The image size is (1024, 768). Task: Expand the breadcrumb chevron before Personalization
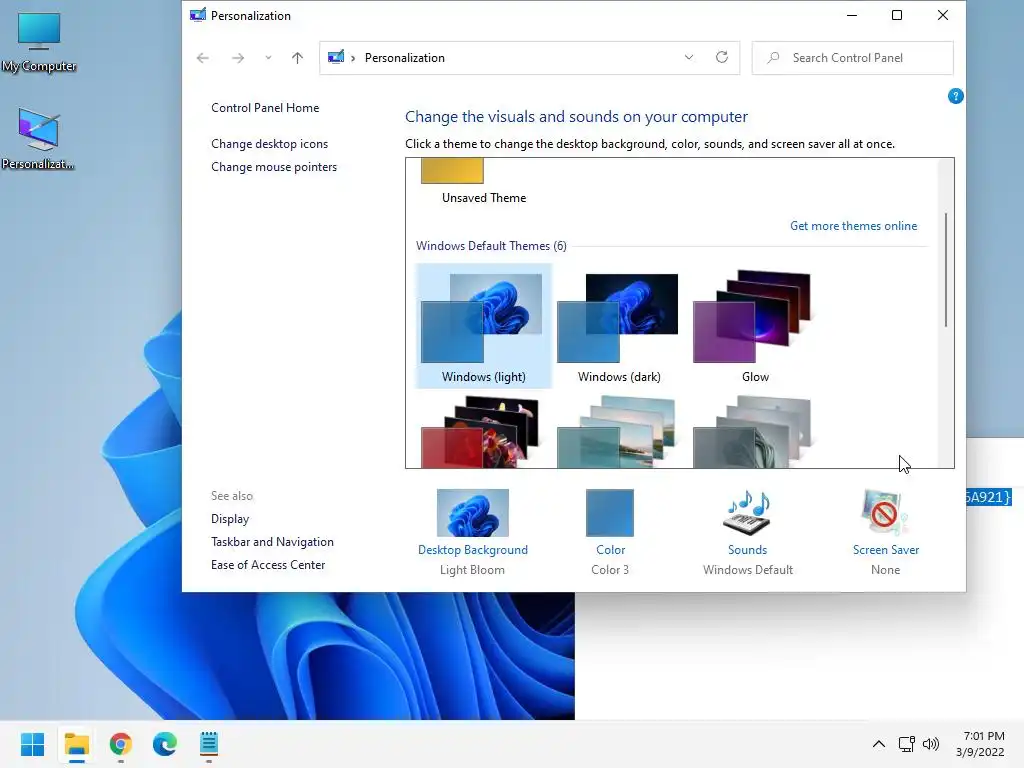tap(353, 58)
